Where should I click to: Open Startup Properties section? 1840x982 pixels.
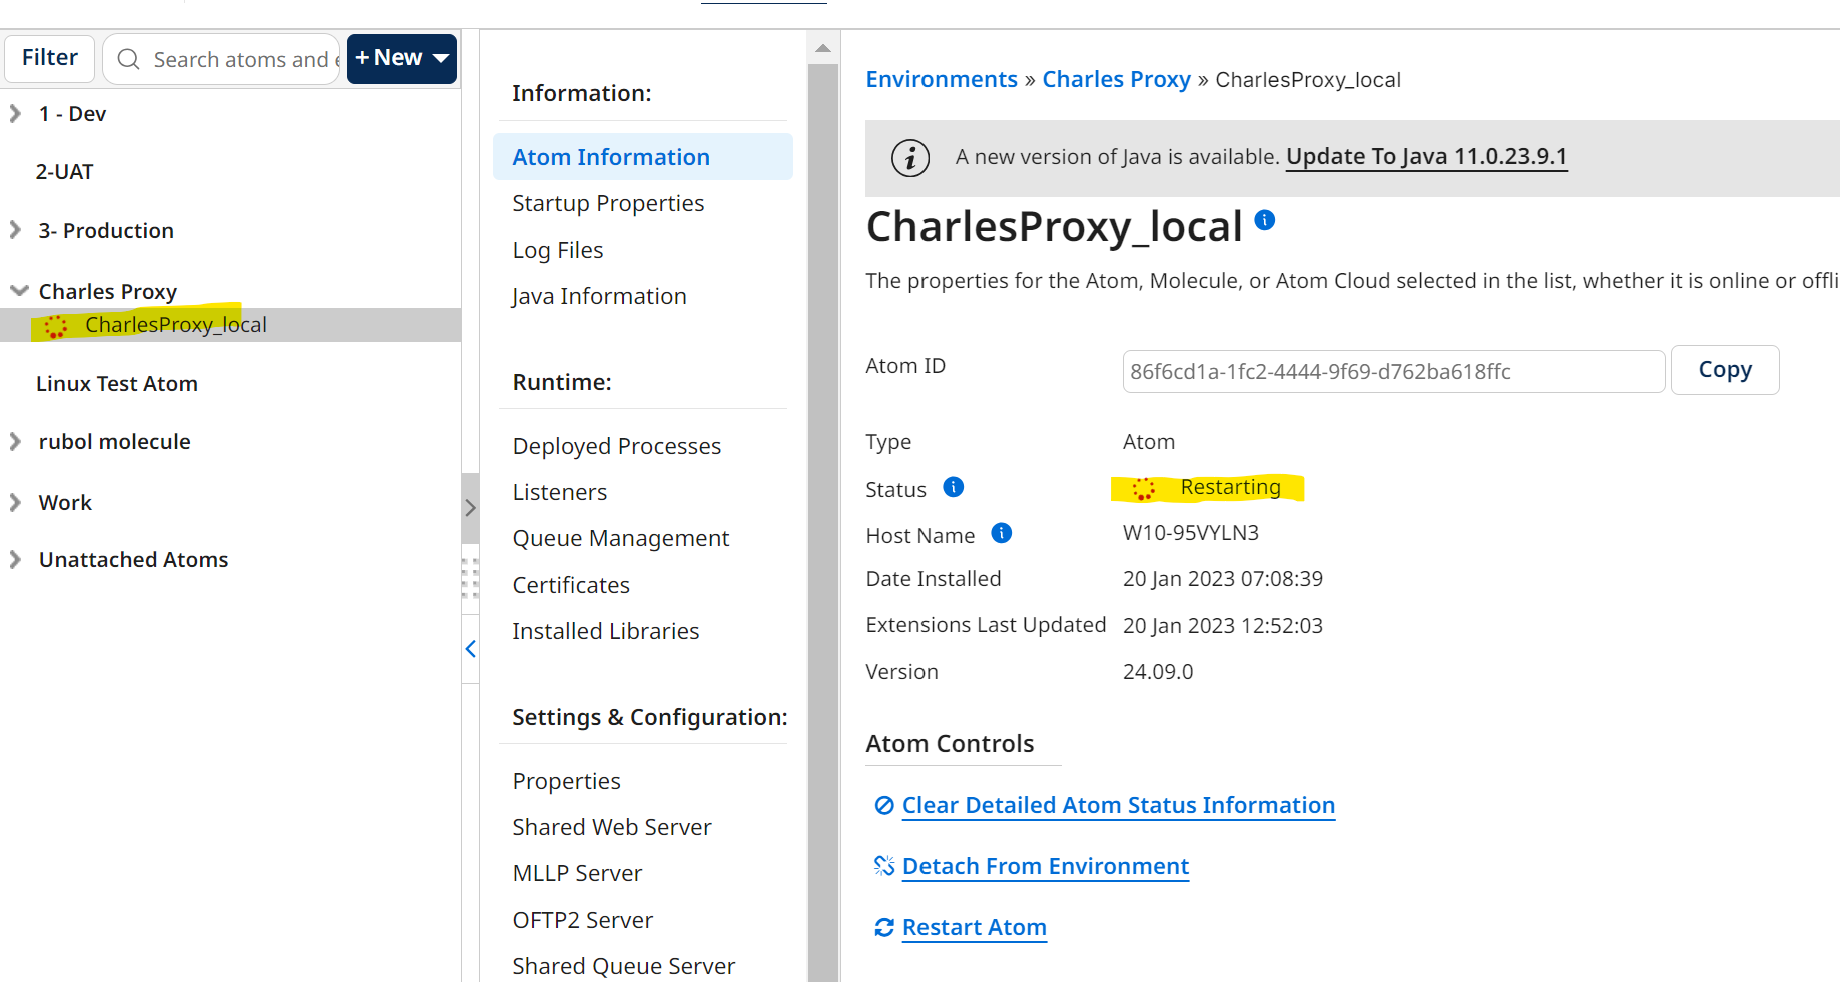(x=608, y=203)
